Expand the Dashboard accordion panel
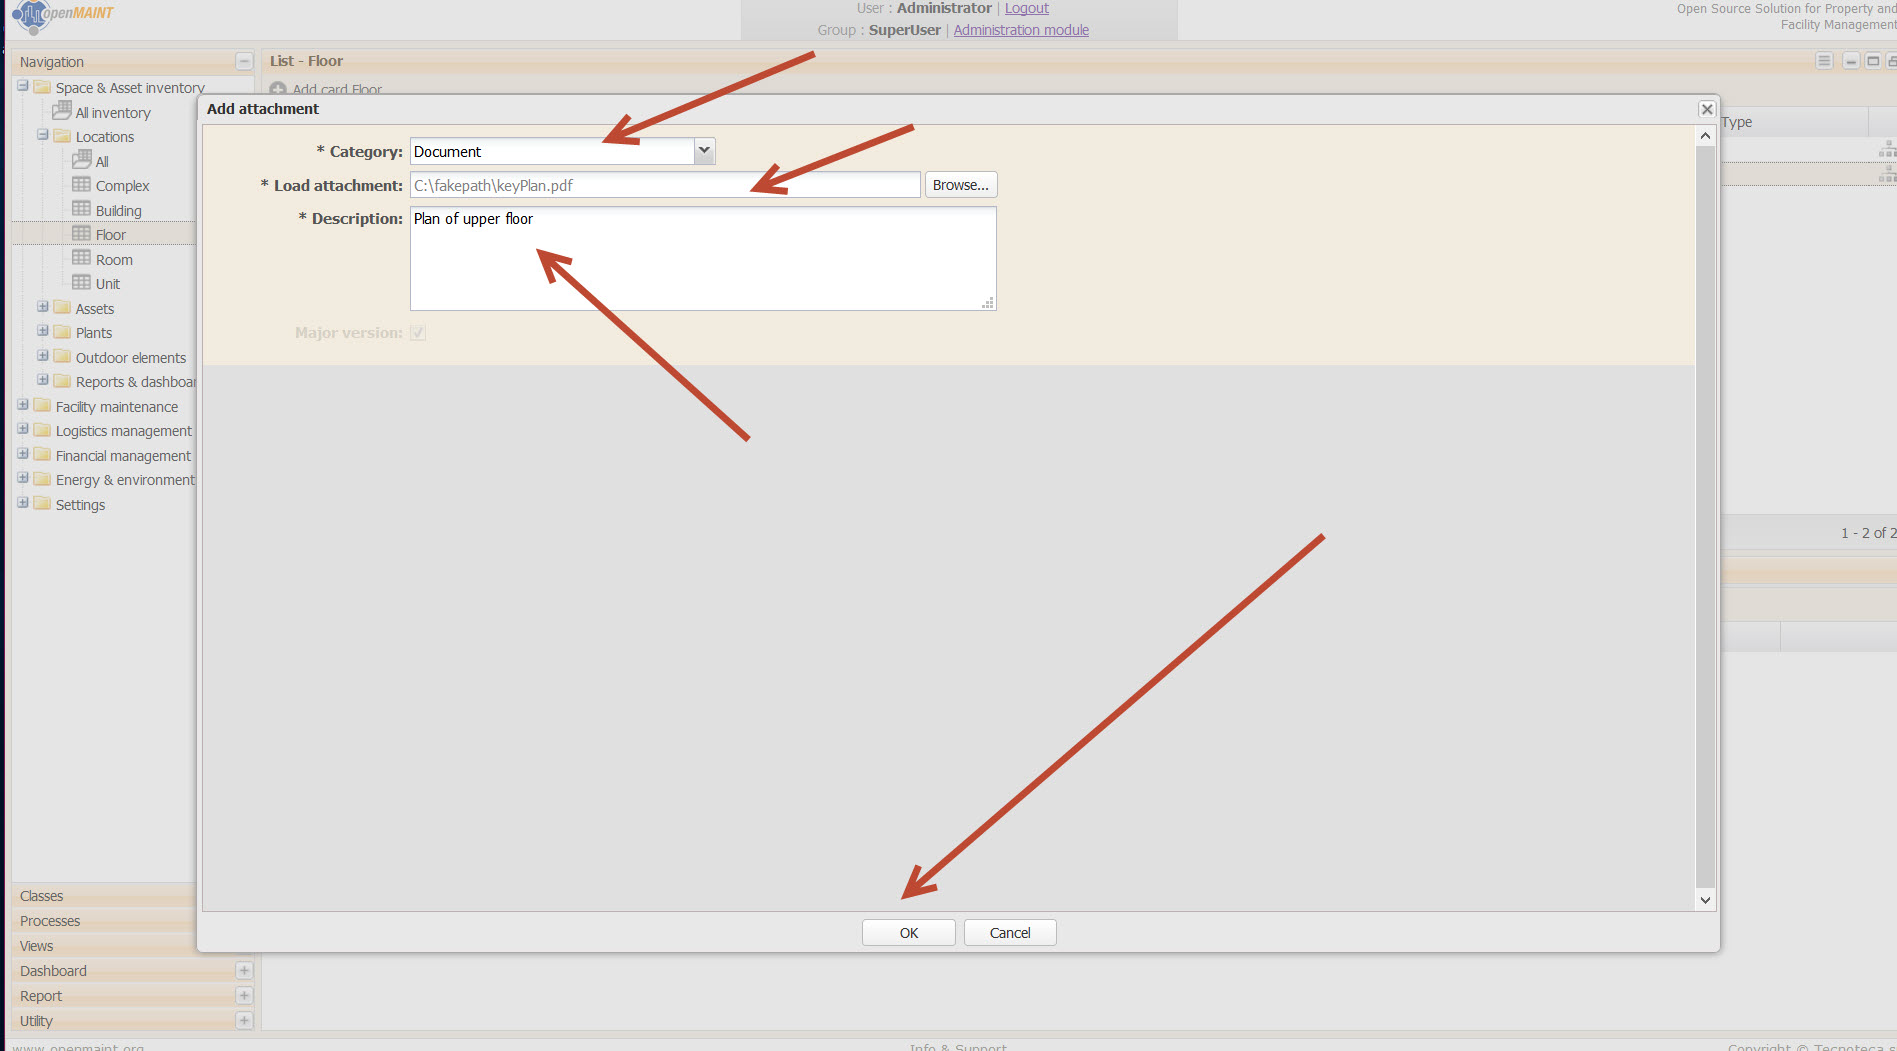The width and height of the screenshot is (1897, 1051). (x=244, y=971)
